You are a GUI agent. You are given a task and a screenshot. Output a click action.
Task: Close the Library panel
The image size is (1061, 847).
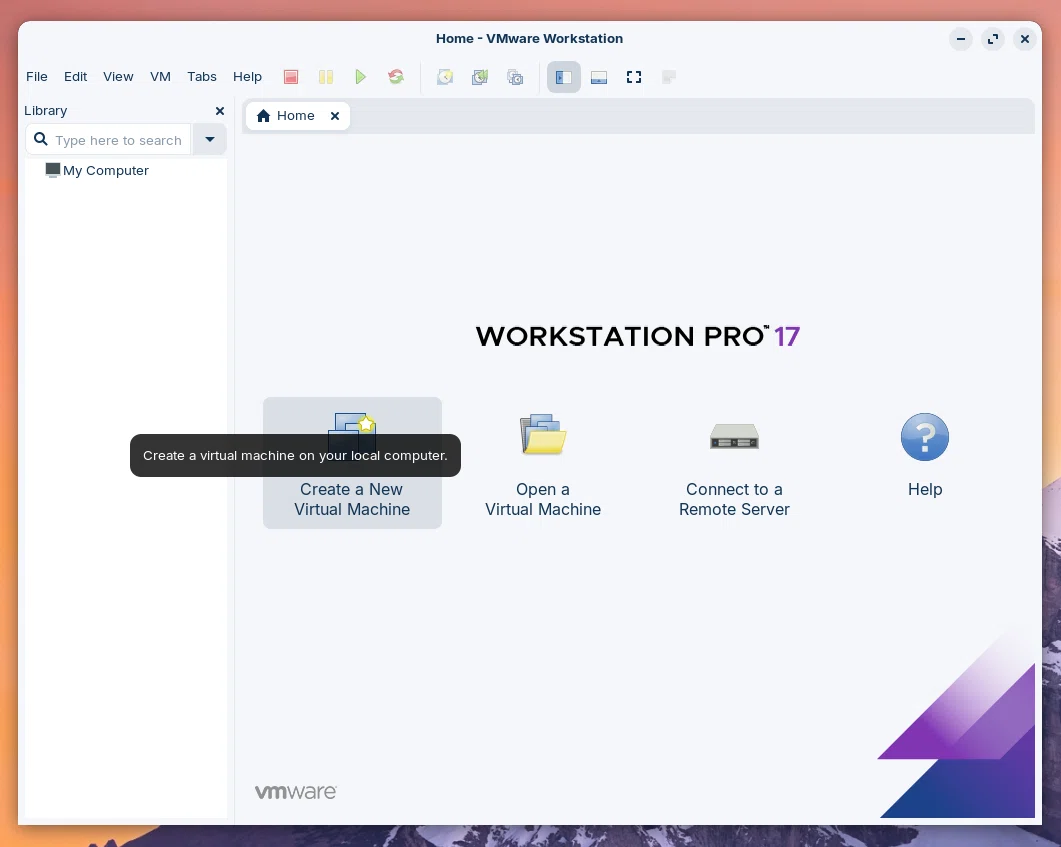click(220, 111)
